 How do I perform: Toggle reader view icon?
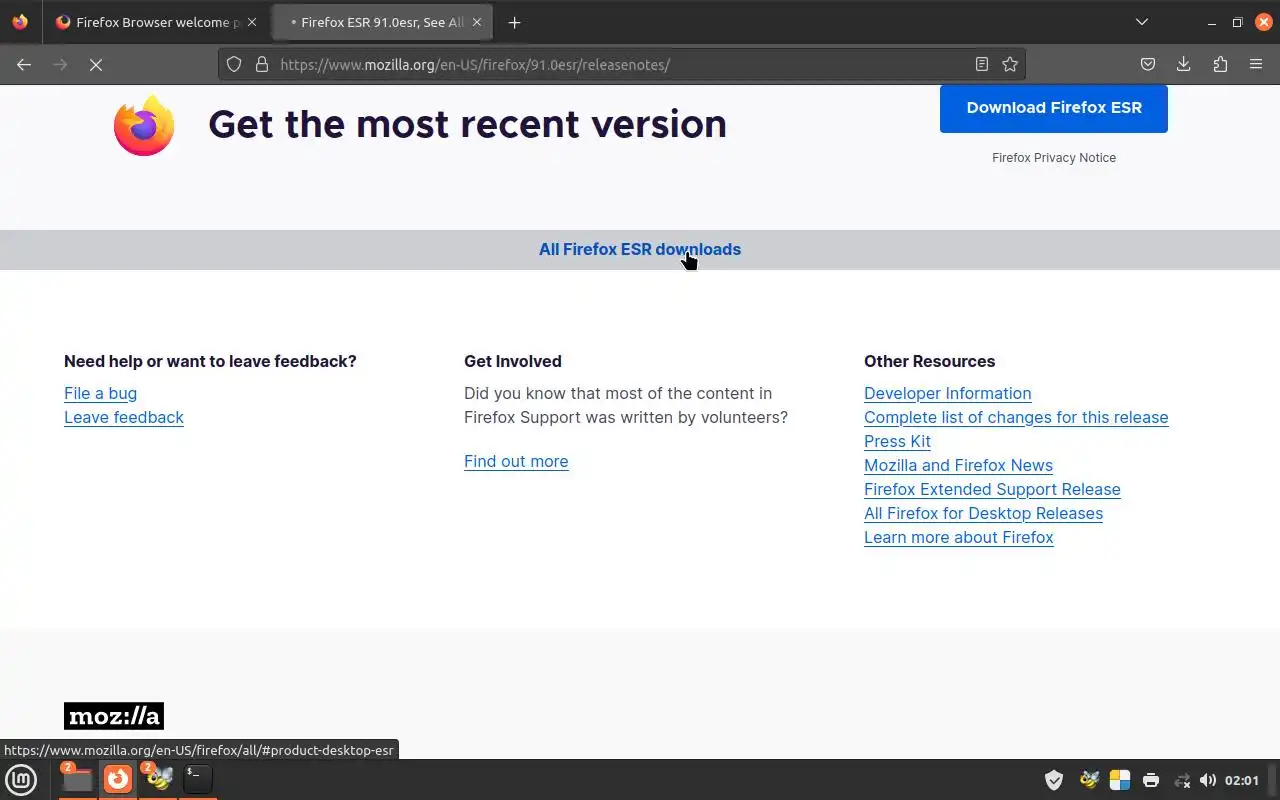point(982,64)
